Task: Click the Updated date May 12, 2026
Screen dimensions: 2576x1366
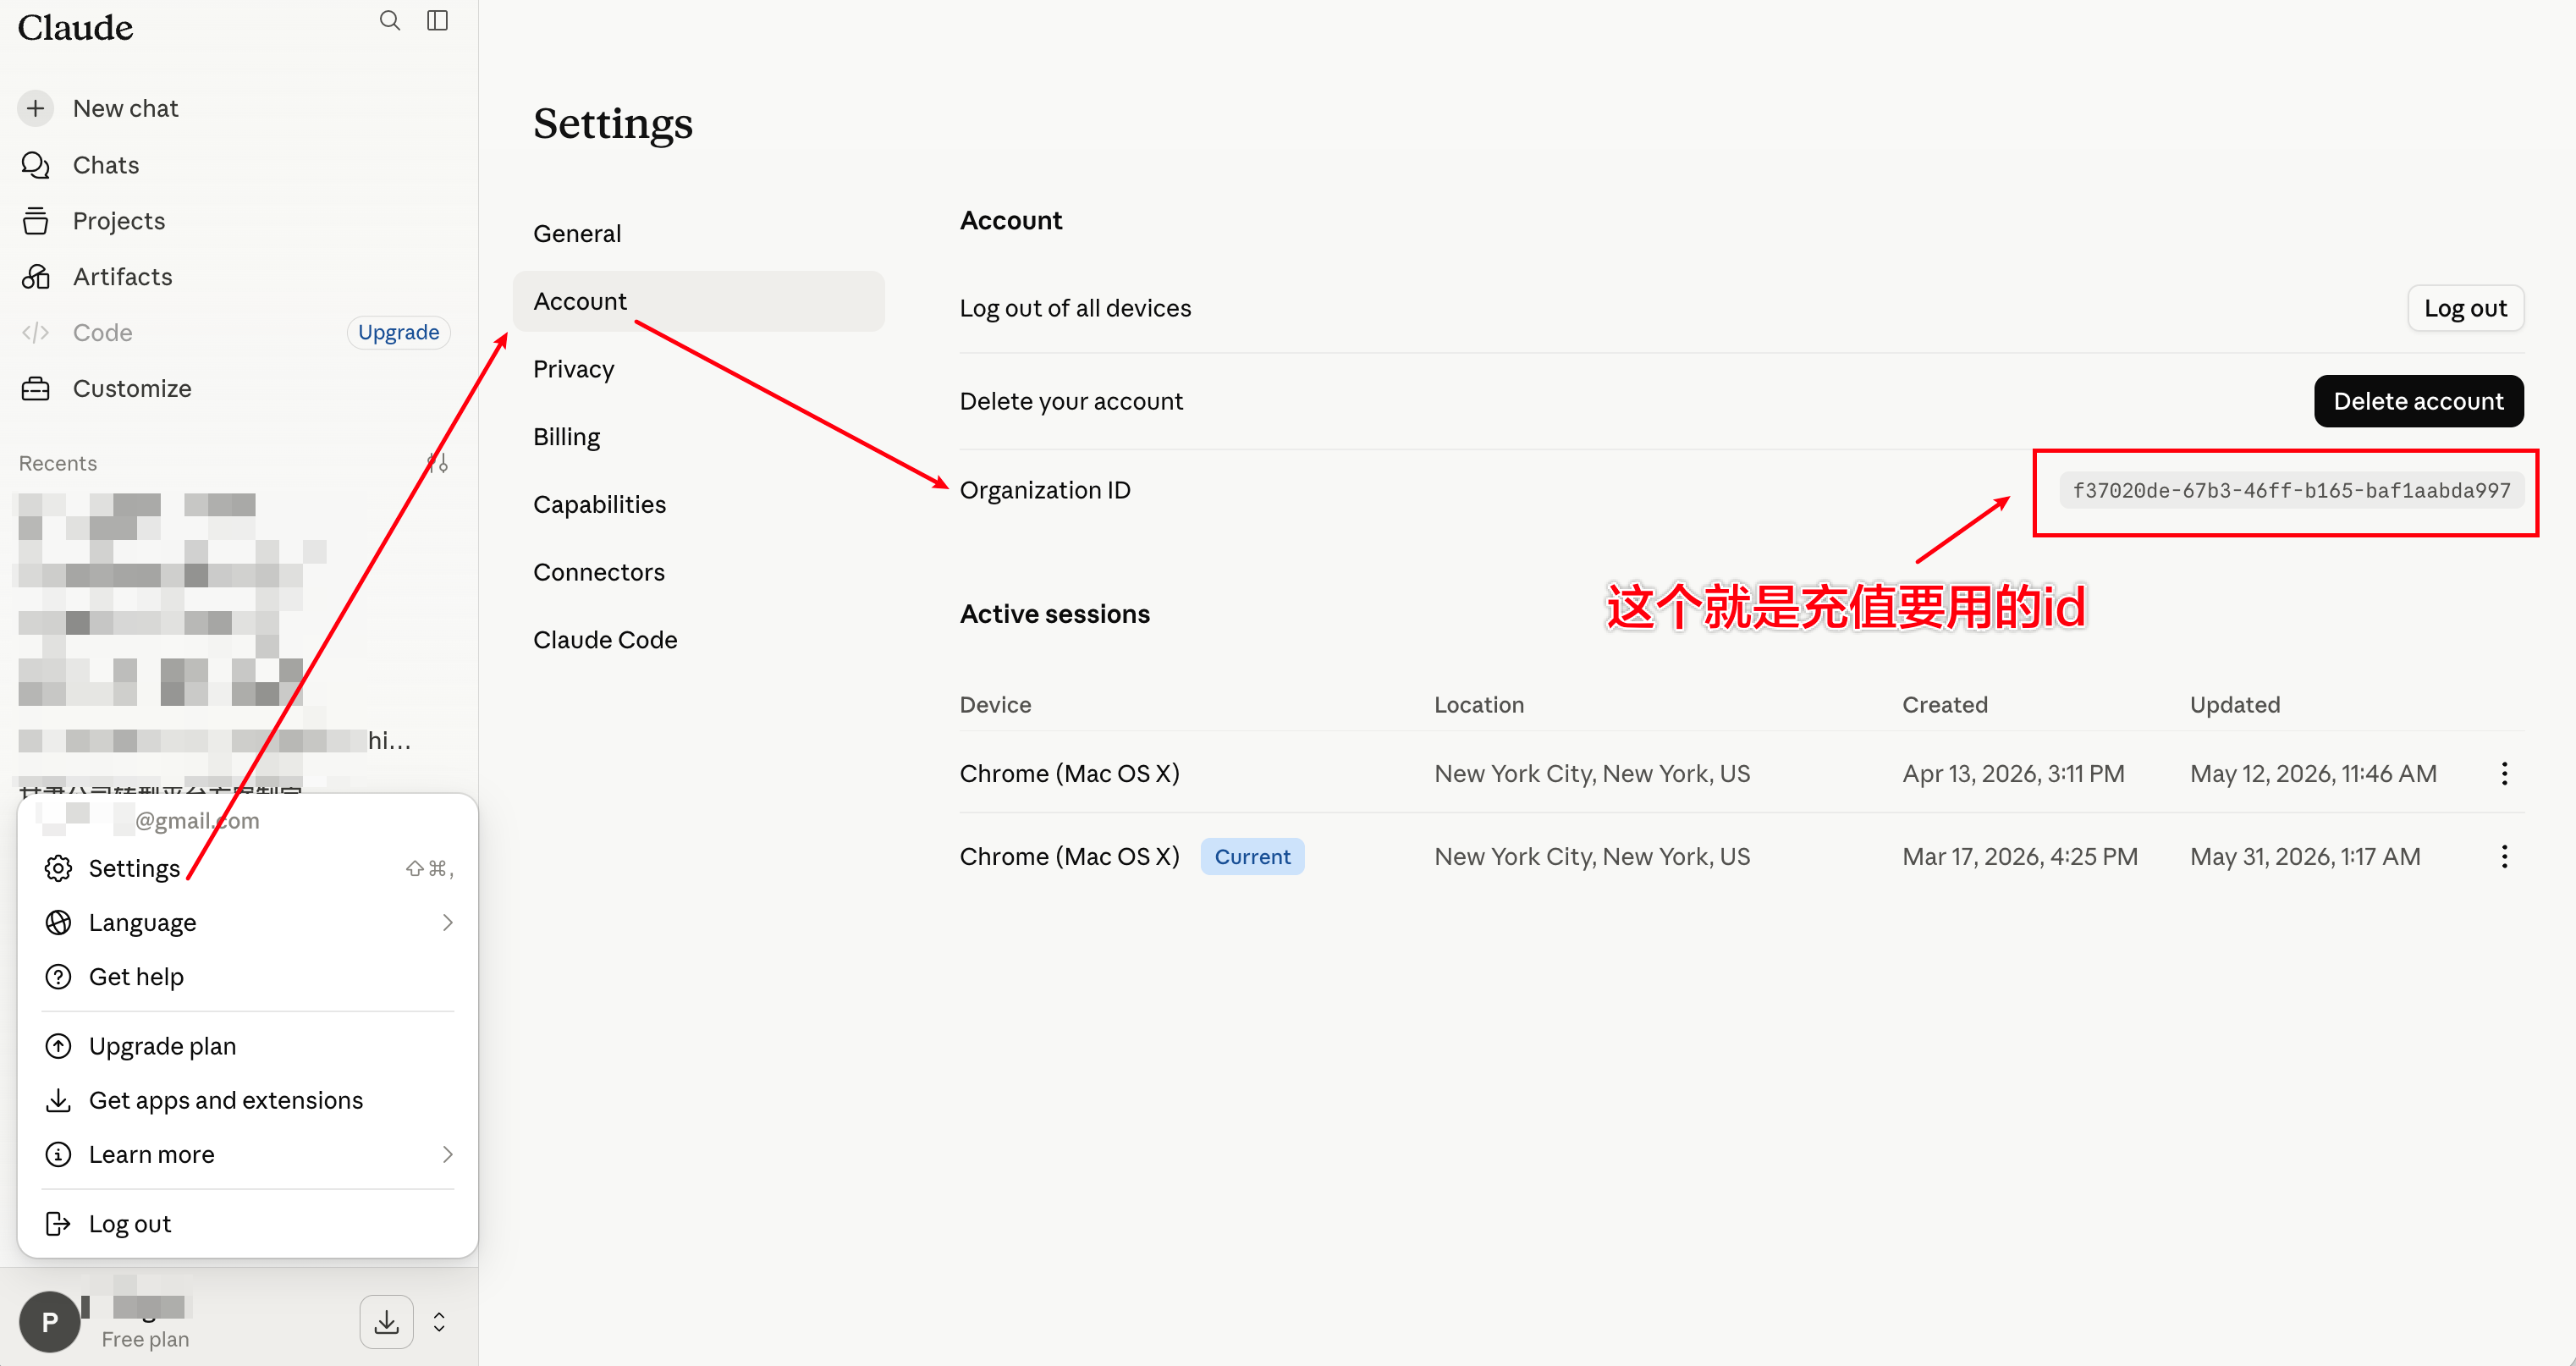Action: click(x=2313, y=773)
